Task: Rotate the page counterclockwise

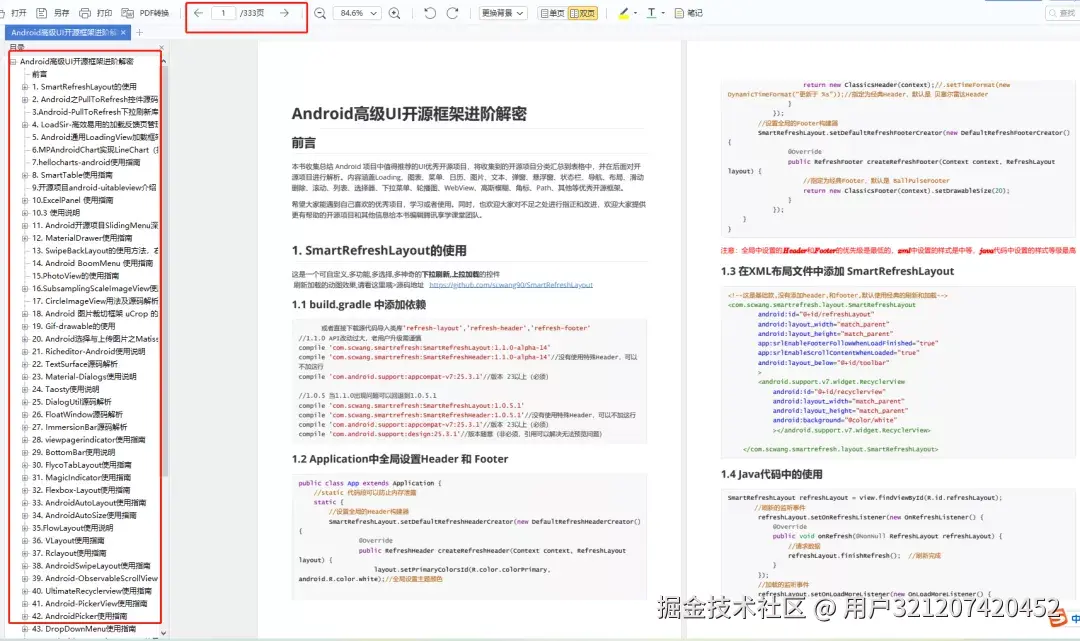Action: 430,13
